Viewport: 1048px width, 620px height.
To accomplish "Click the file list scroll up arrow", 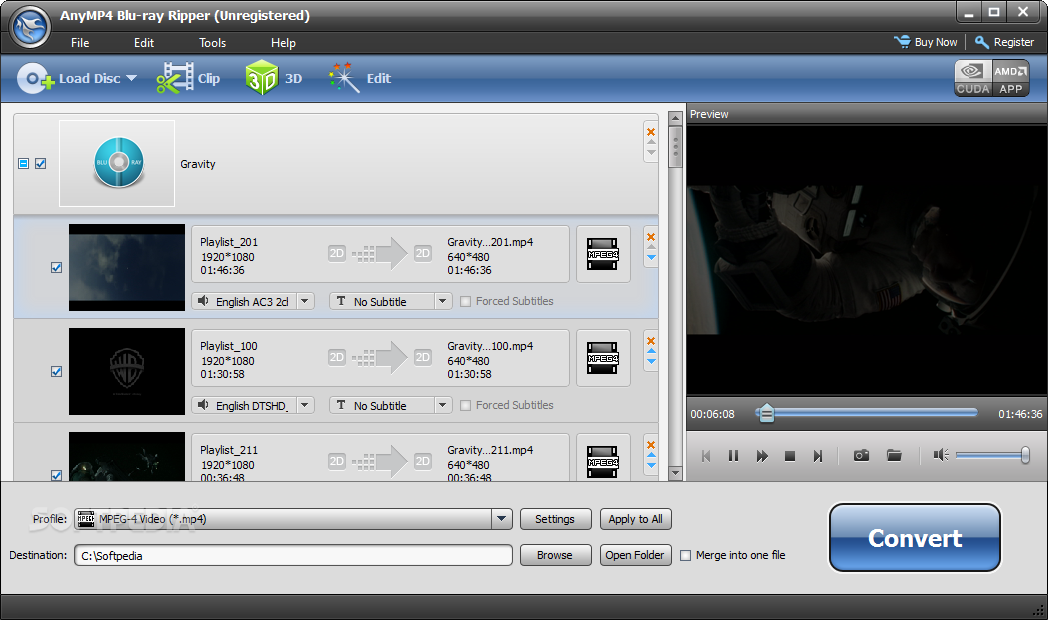I will pyautogui.click(x=675, y=118).
